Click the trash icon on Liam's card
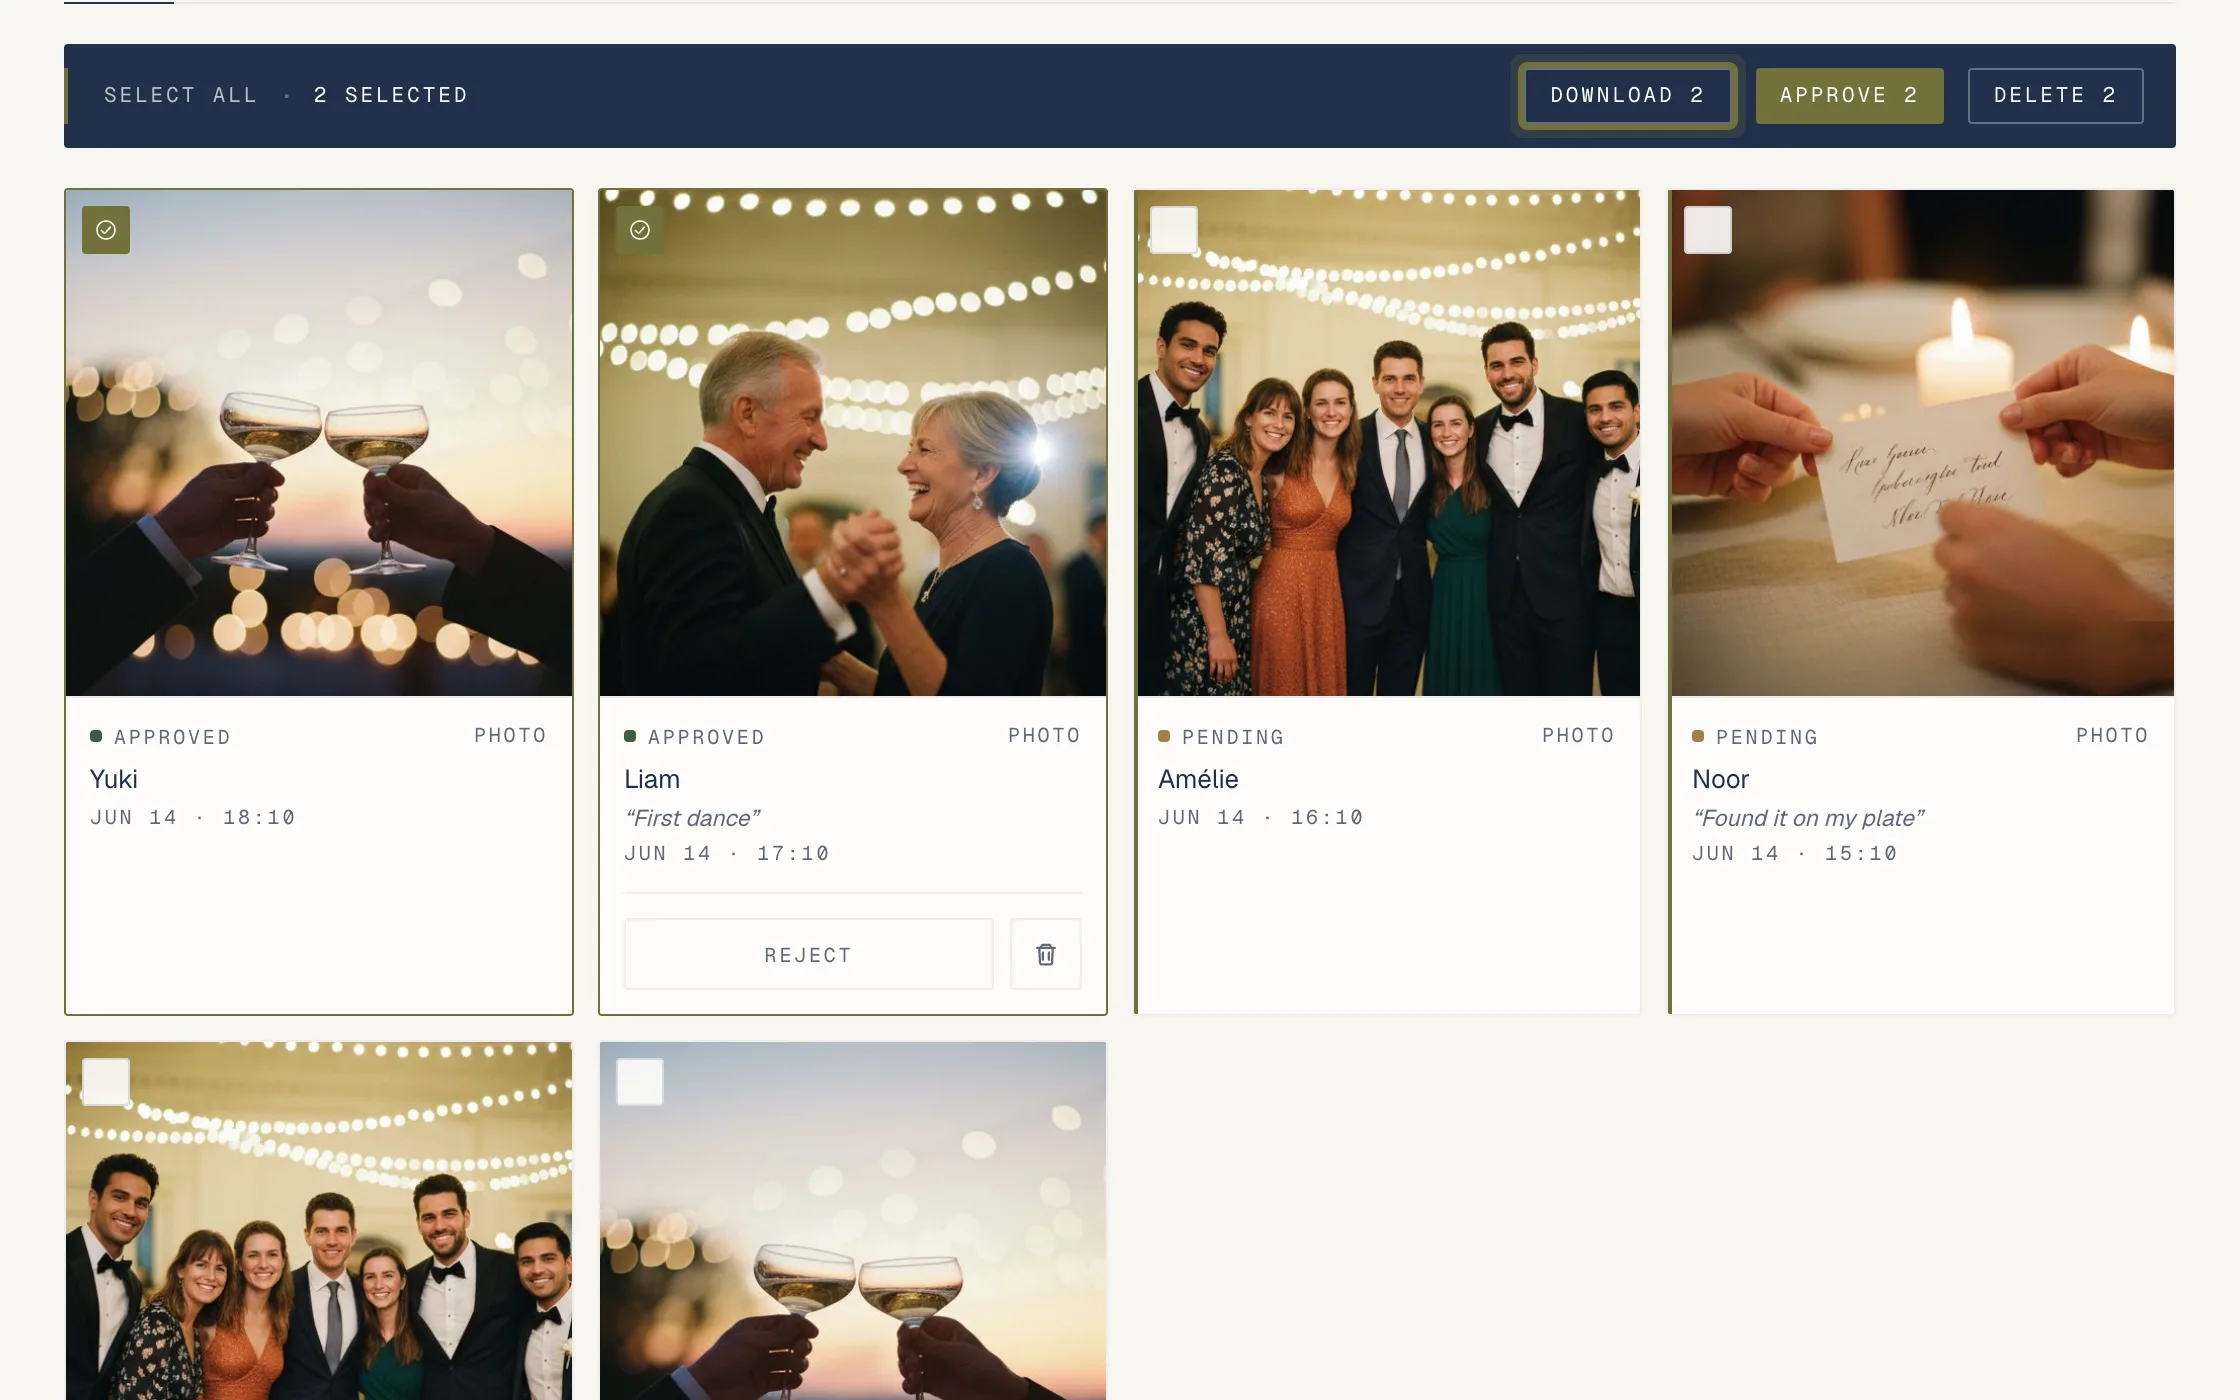 pos(1045,954)
